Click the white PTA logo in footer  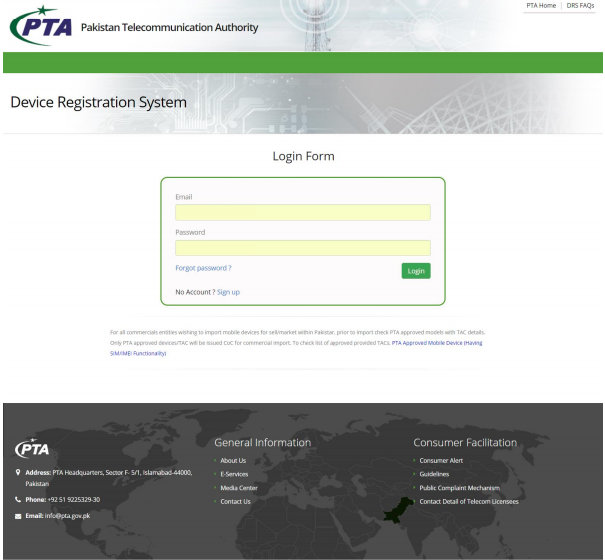point(32,448)
